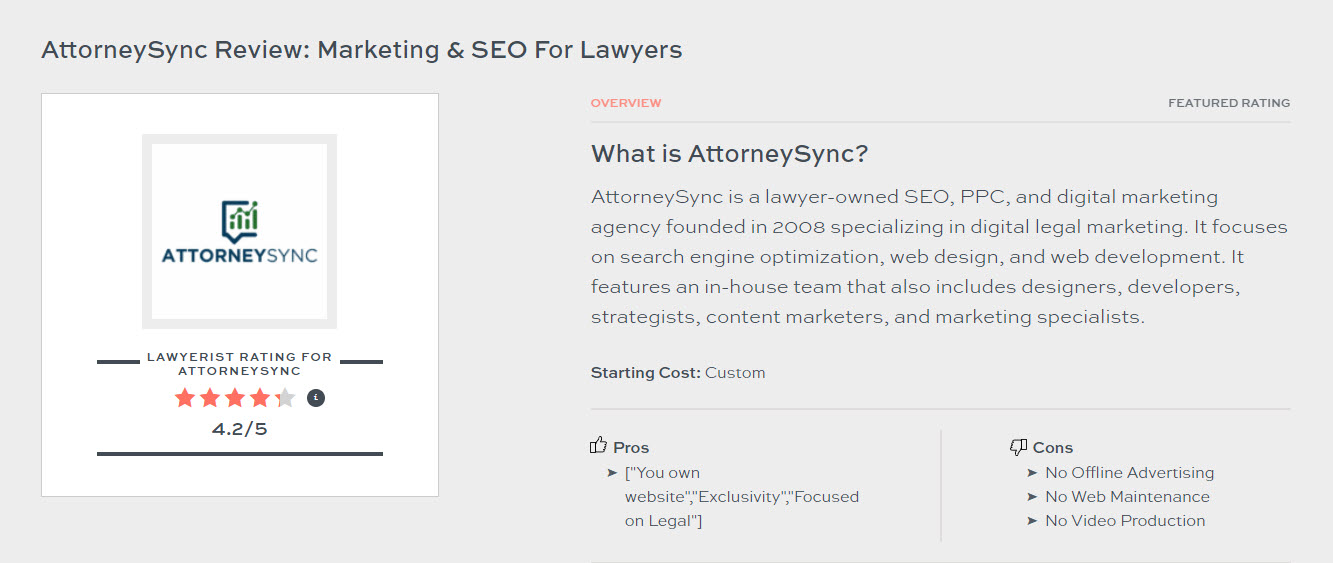Click the first red rating star
The image size is (1333, 563).
click(x=185, y=398)
